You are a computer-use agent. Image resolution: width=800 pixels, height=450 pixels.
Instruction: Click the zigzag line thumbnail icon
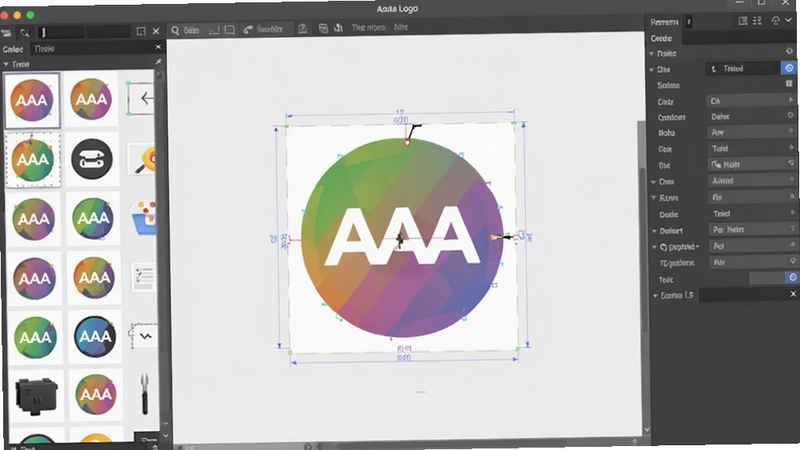[x=144, y=336]
